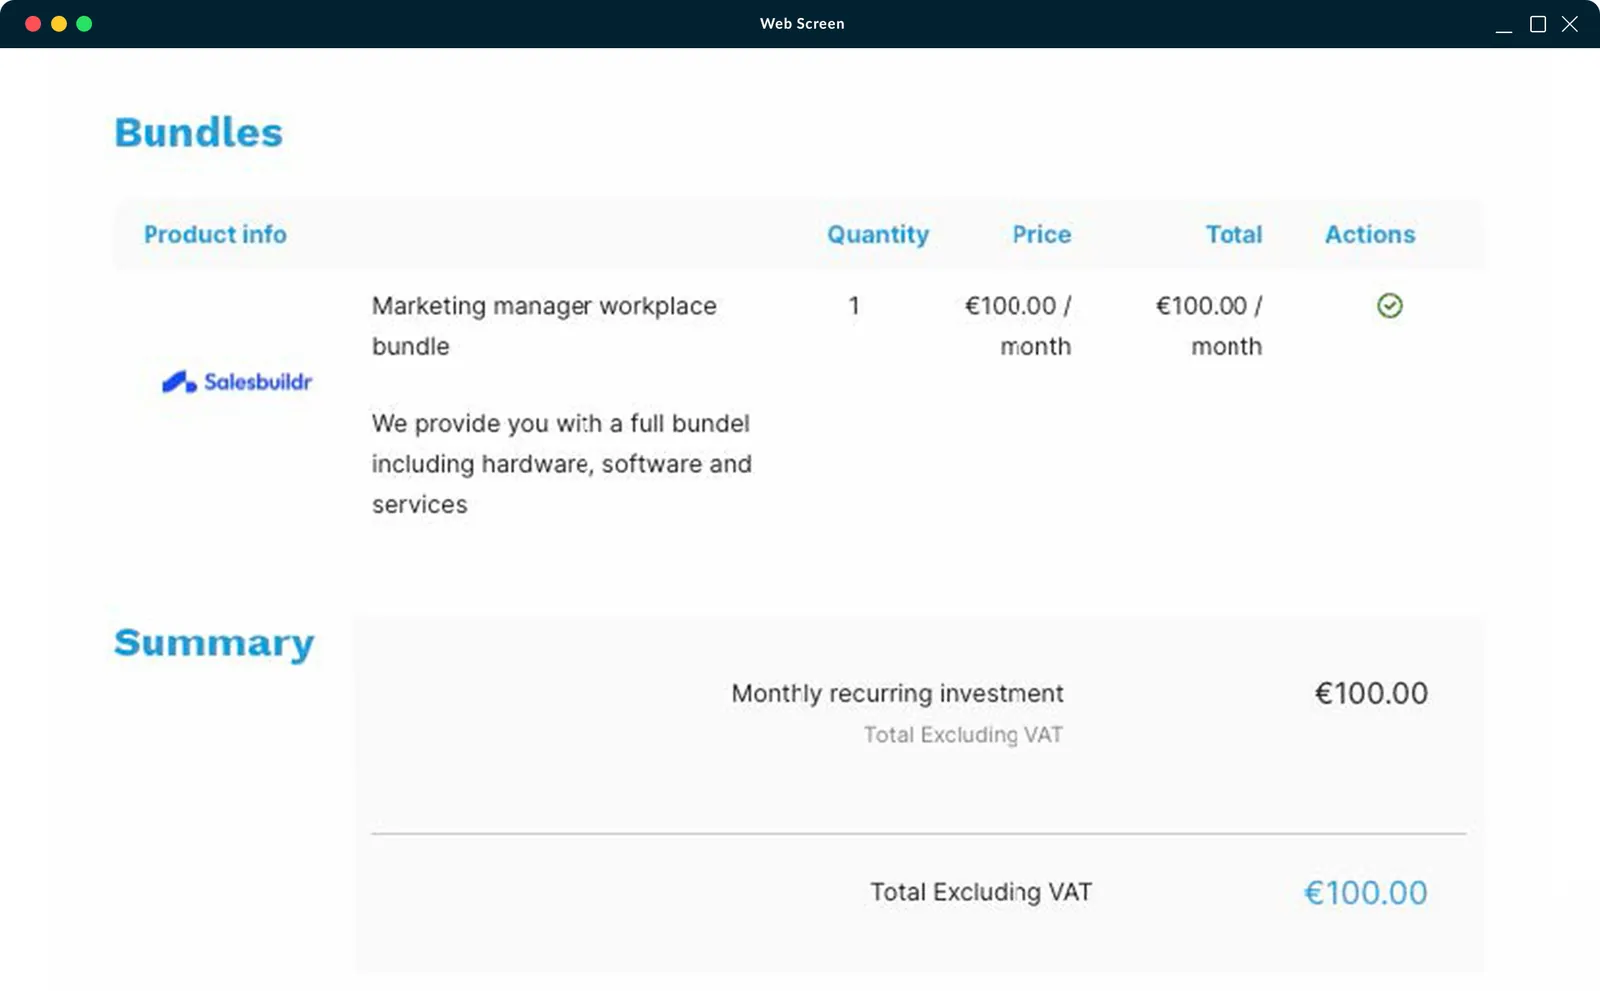Select the Total column header
This screenshot has width=1600, height=991.
[x=1234, y=234]
